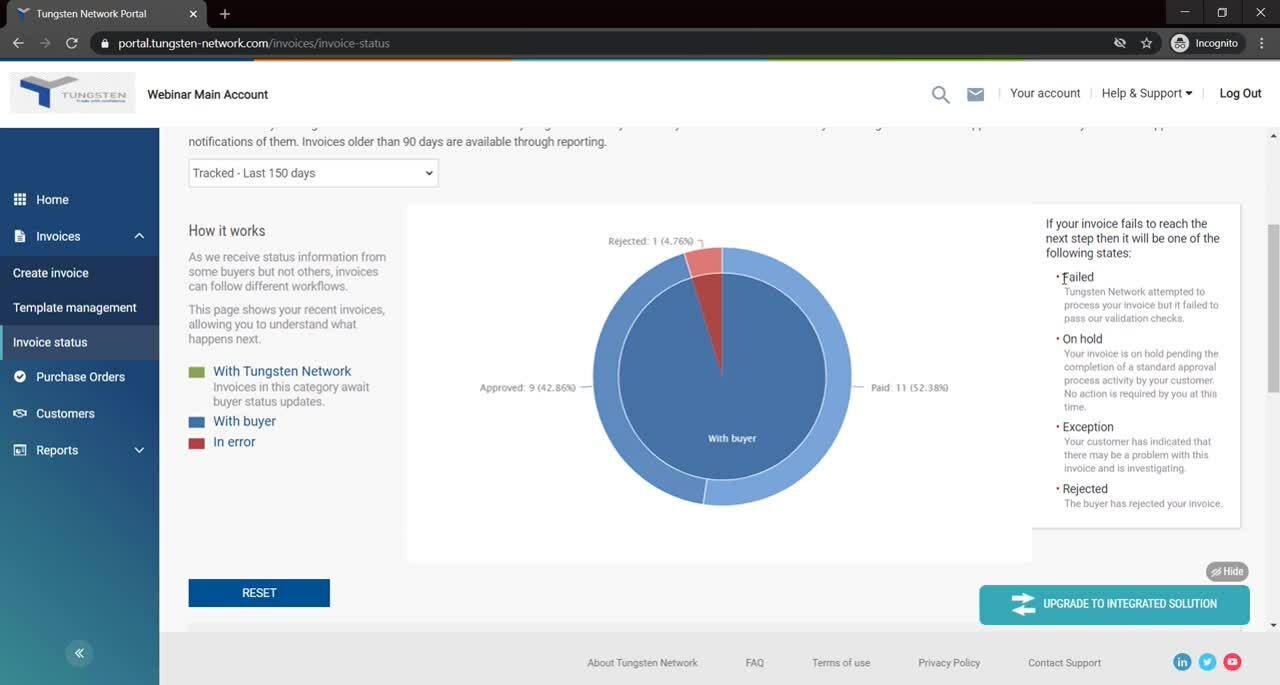Open Purchase Orders in sidebar

pos(79,377)
